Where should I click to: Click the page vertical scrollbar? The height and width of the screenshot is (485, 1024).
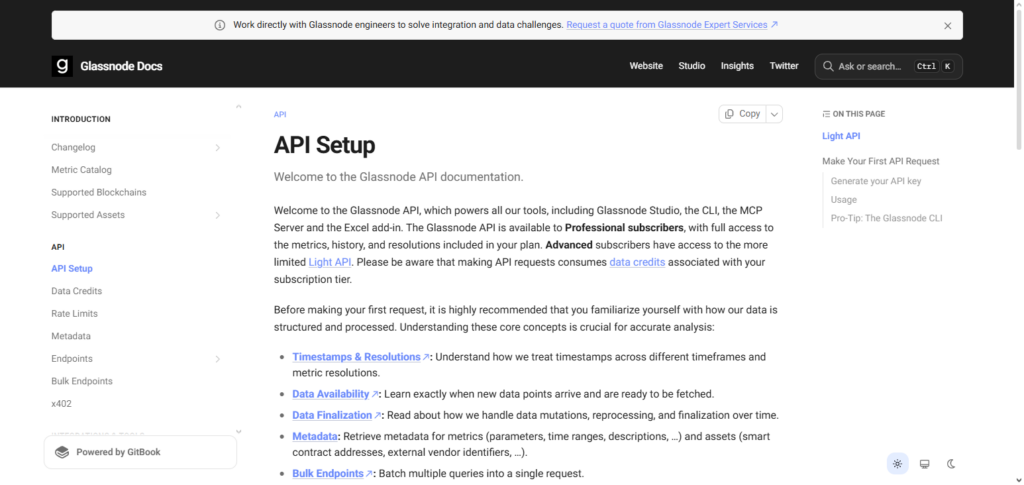1018,78
